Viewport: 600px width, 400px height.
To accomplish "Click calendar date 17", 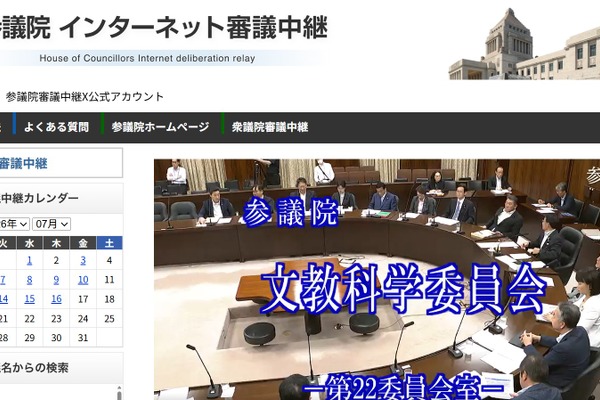I will pos(83,299).
